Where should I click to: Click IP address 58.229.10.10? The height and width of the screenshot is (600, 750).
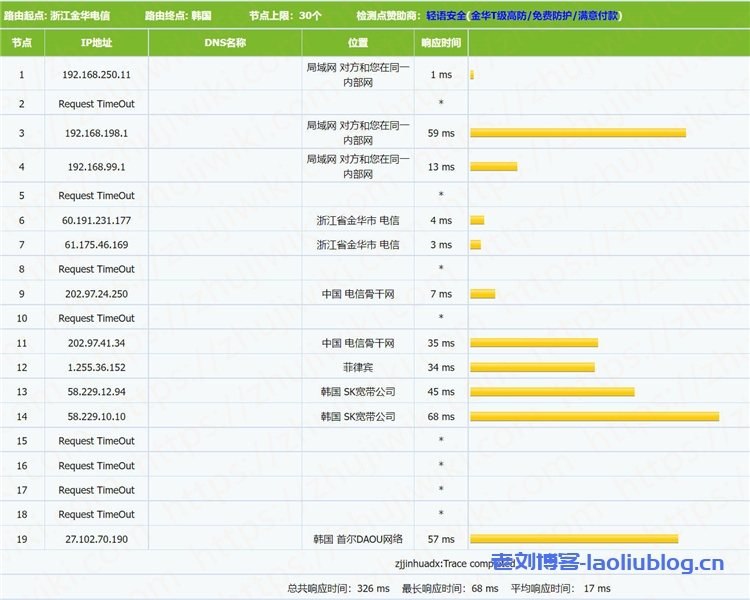click(96, 416)
